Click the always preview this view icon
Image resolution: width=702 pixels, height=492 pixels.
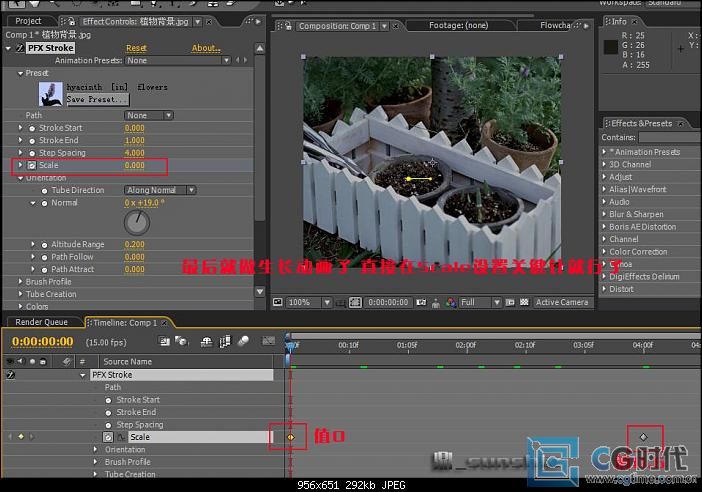click(x=278, y=303)
